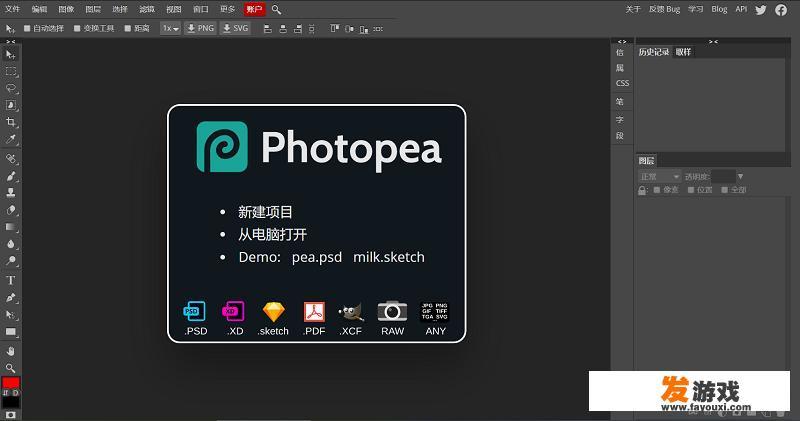Select the Move tool in the left toolbar
800x421 pixels.
(x=10, y=55)
